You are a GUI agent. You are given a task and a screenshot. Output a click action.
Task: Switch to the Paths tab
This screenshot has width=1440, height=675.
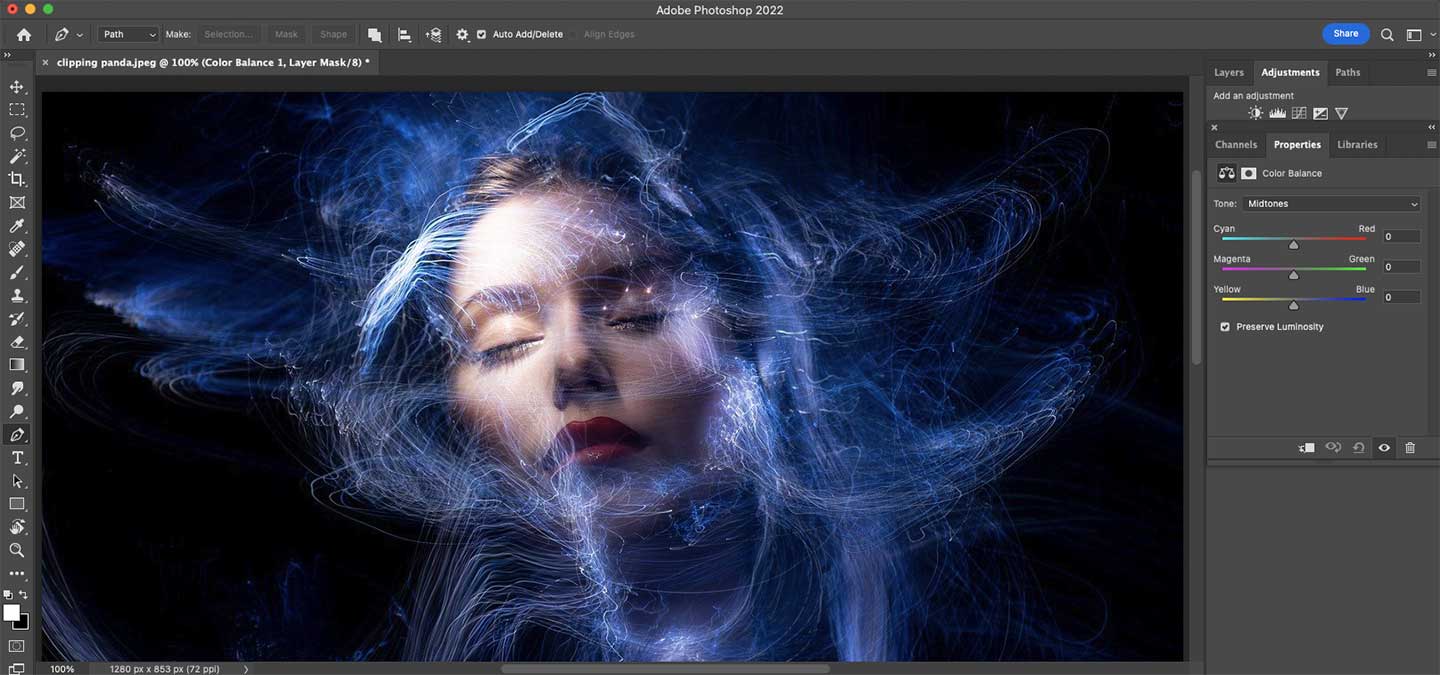tap(1348, 73)
